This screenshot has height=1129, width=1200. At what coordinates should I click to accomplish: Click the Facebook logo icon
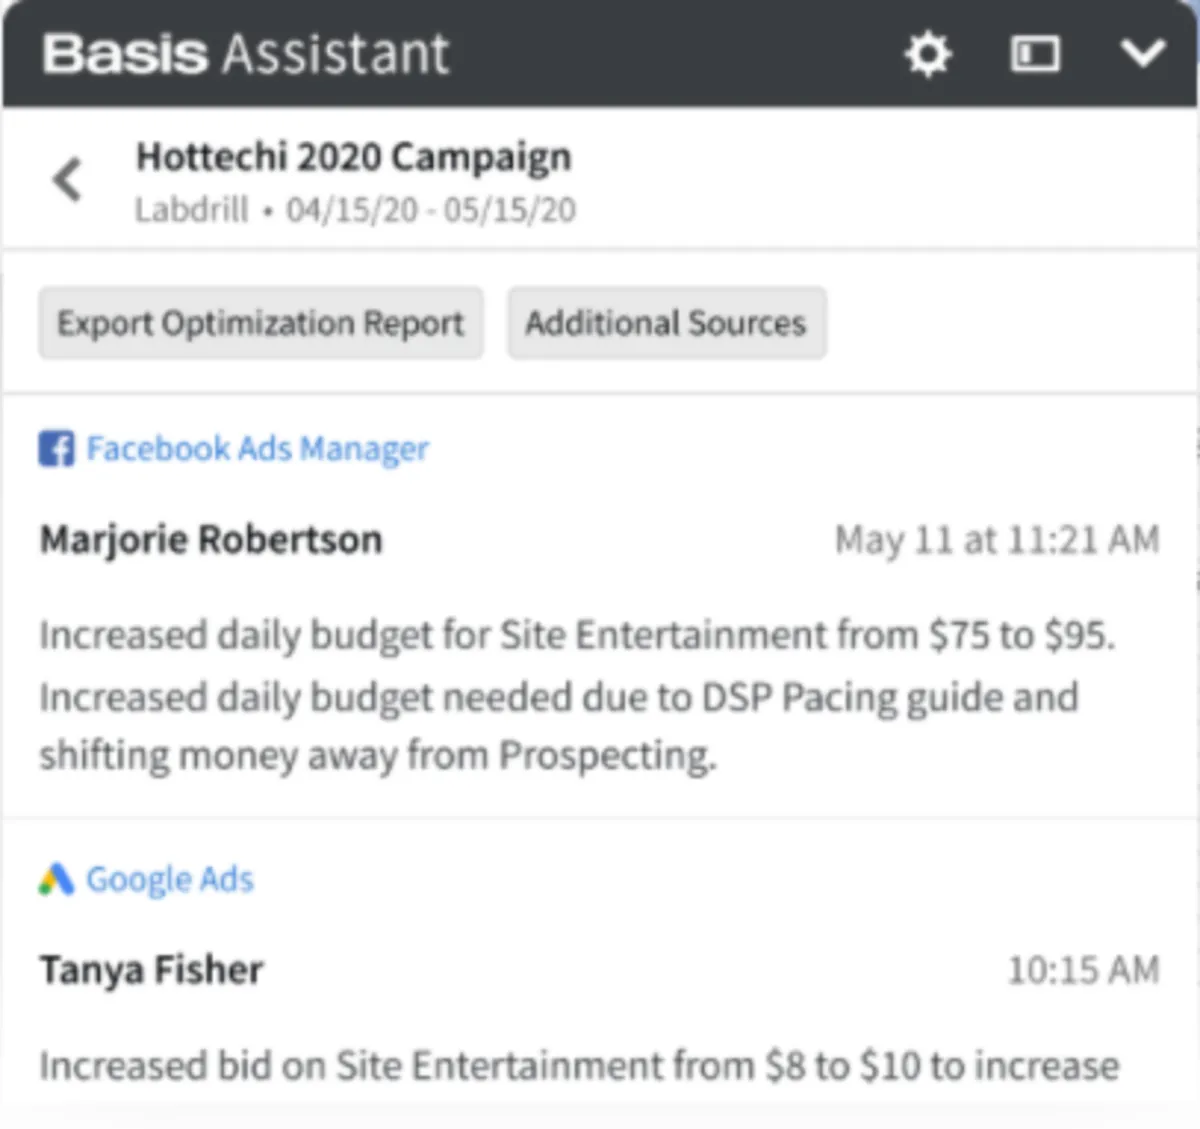[x=56, y=449]
